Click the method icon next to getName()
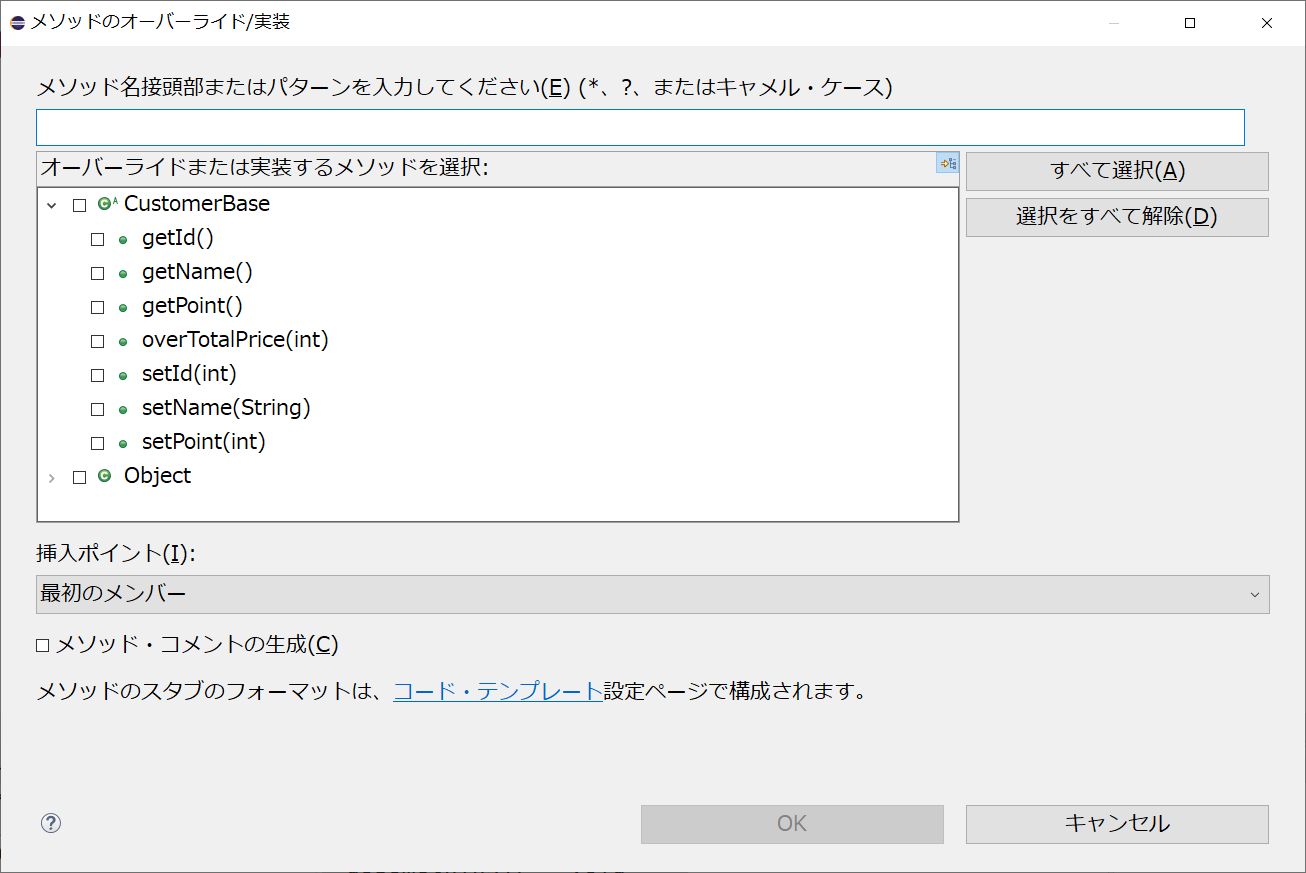Viewport: 1306px width, 873px height. (122, 272)
